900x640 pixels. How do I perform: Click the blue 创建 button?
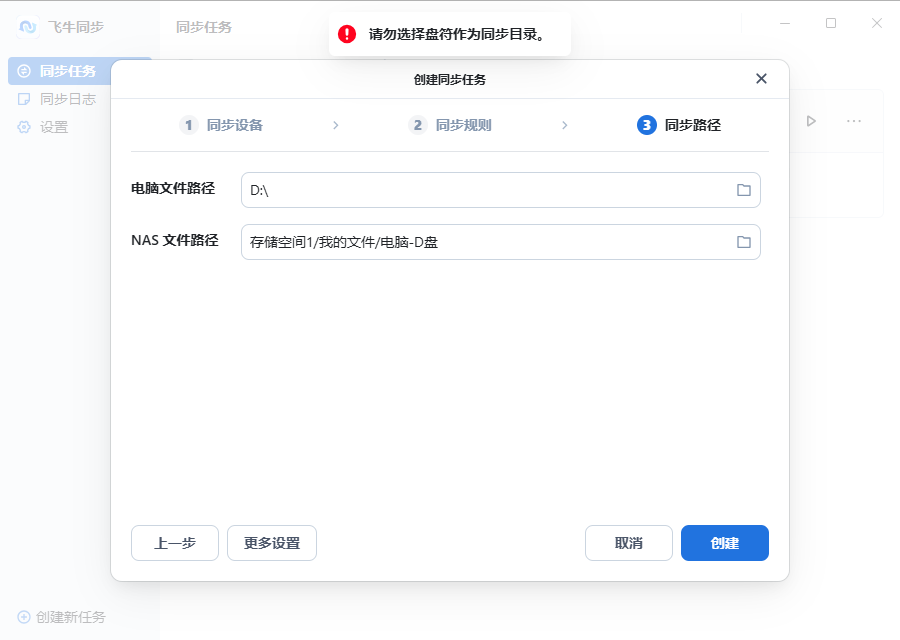pos(725,543)
